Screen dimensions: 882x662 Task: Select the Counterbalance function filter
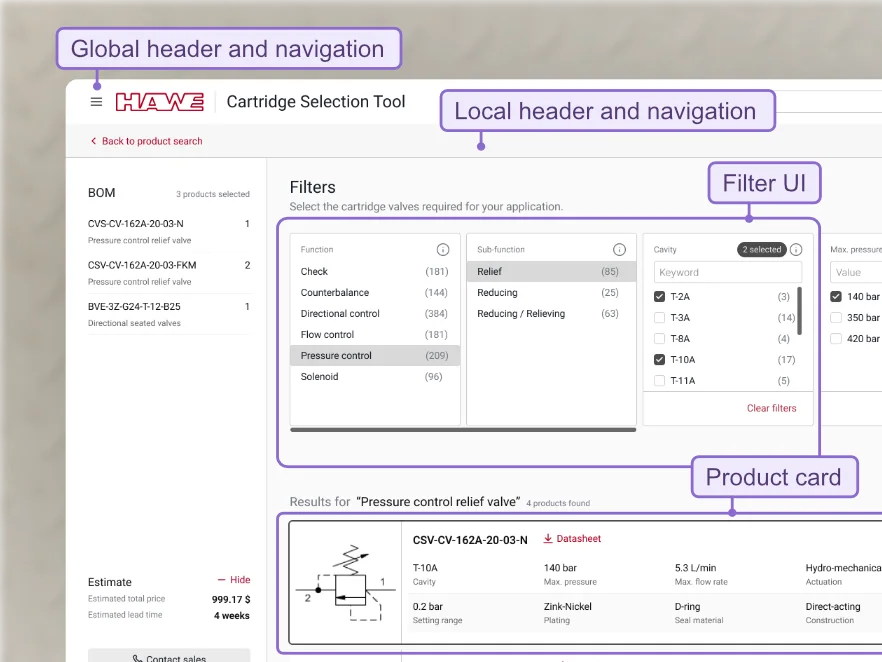point(375,292)
